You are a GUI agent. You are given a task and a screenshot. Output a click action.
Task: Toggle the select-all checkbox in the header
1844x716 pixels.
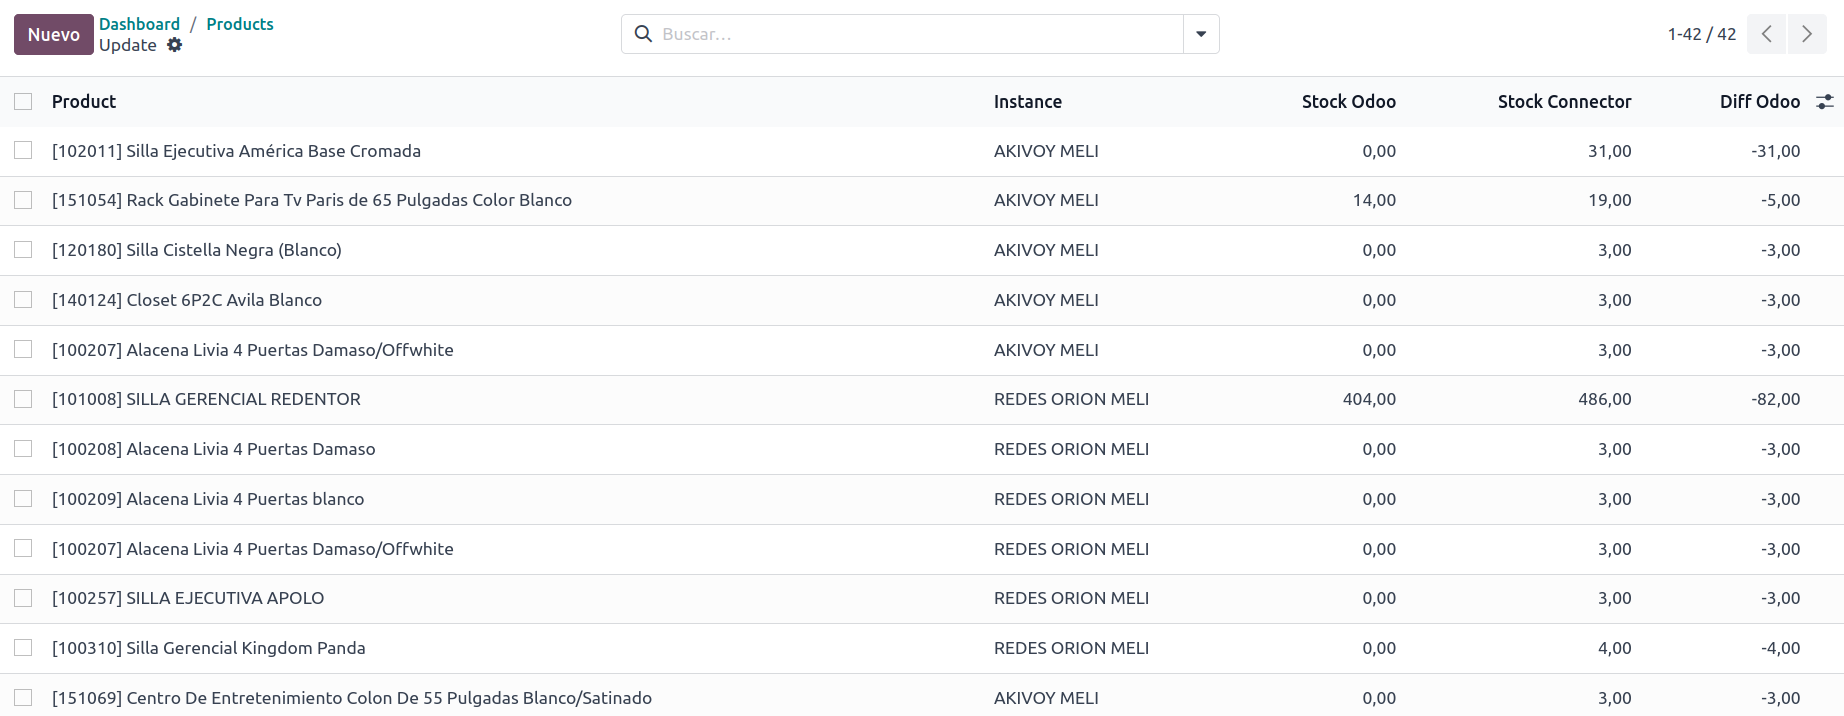(x=23, y=101)
